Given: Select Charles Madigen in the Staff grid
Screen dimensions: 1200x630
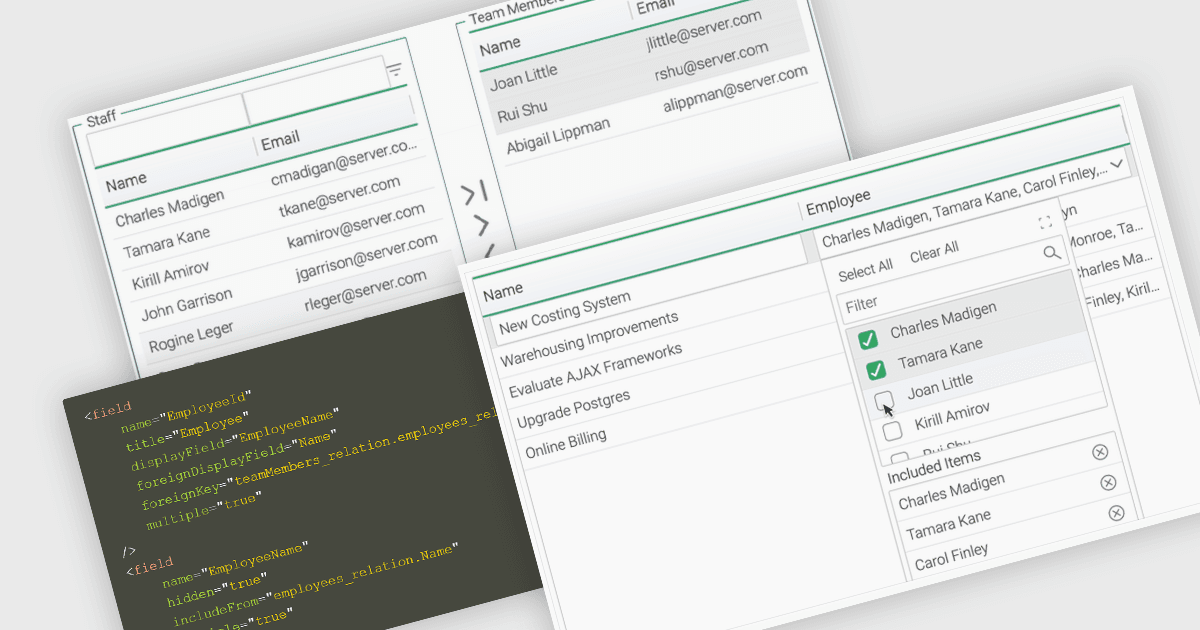Looking at the screenshot, I should point(170,209).
